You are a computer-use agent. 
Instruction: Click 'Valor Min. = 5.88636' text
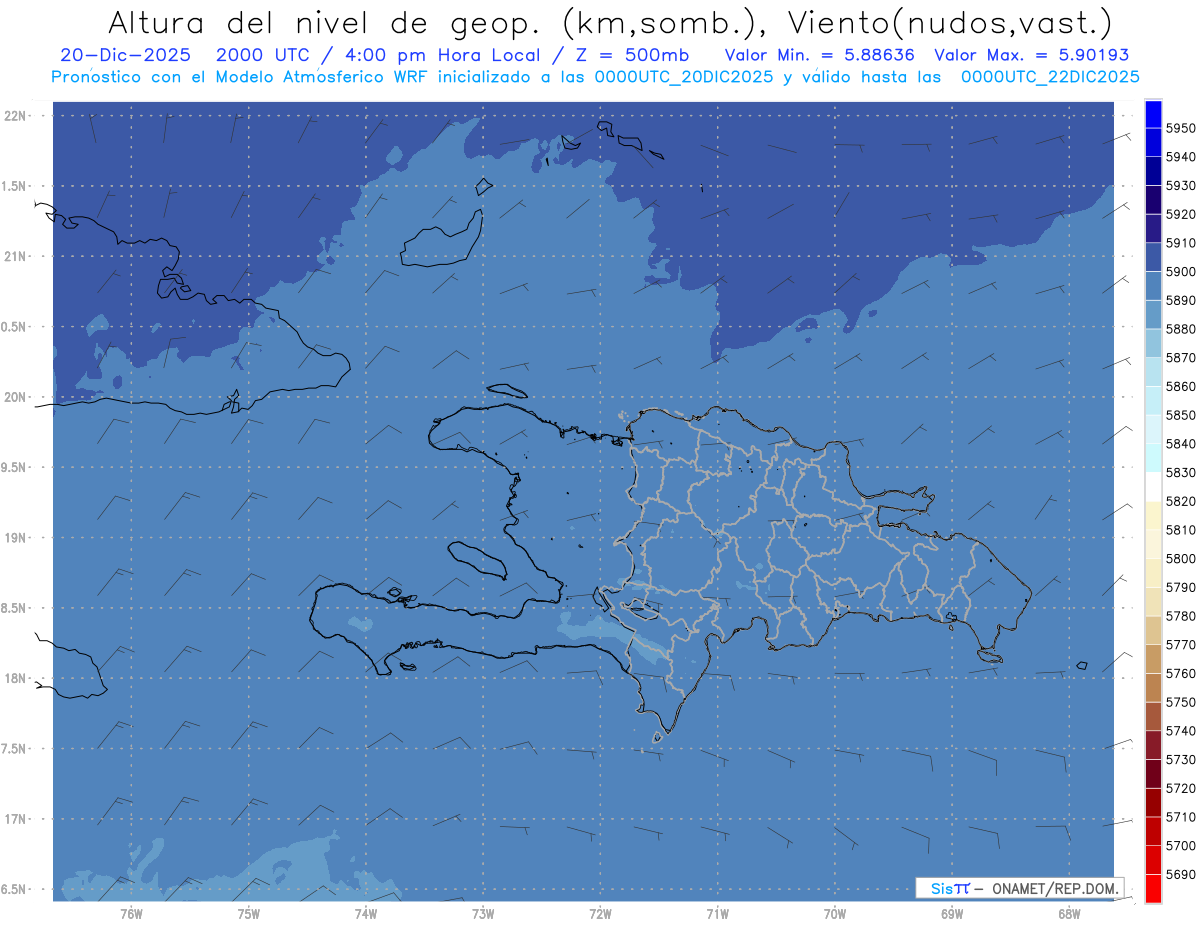[x=820, y=56]
